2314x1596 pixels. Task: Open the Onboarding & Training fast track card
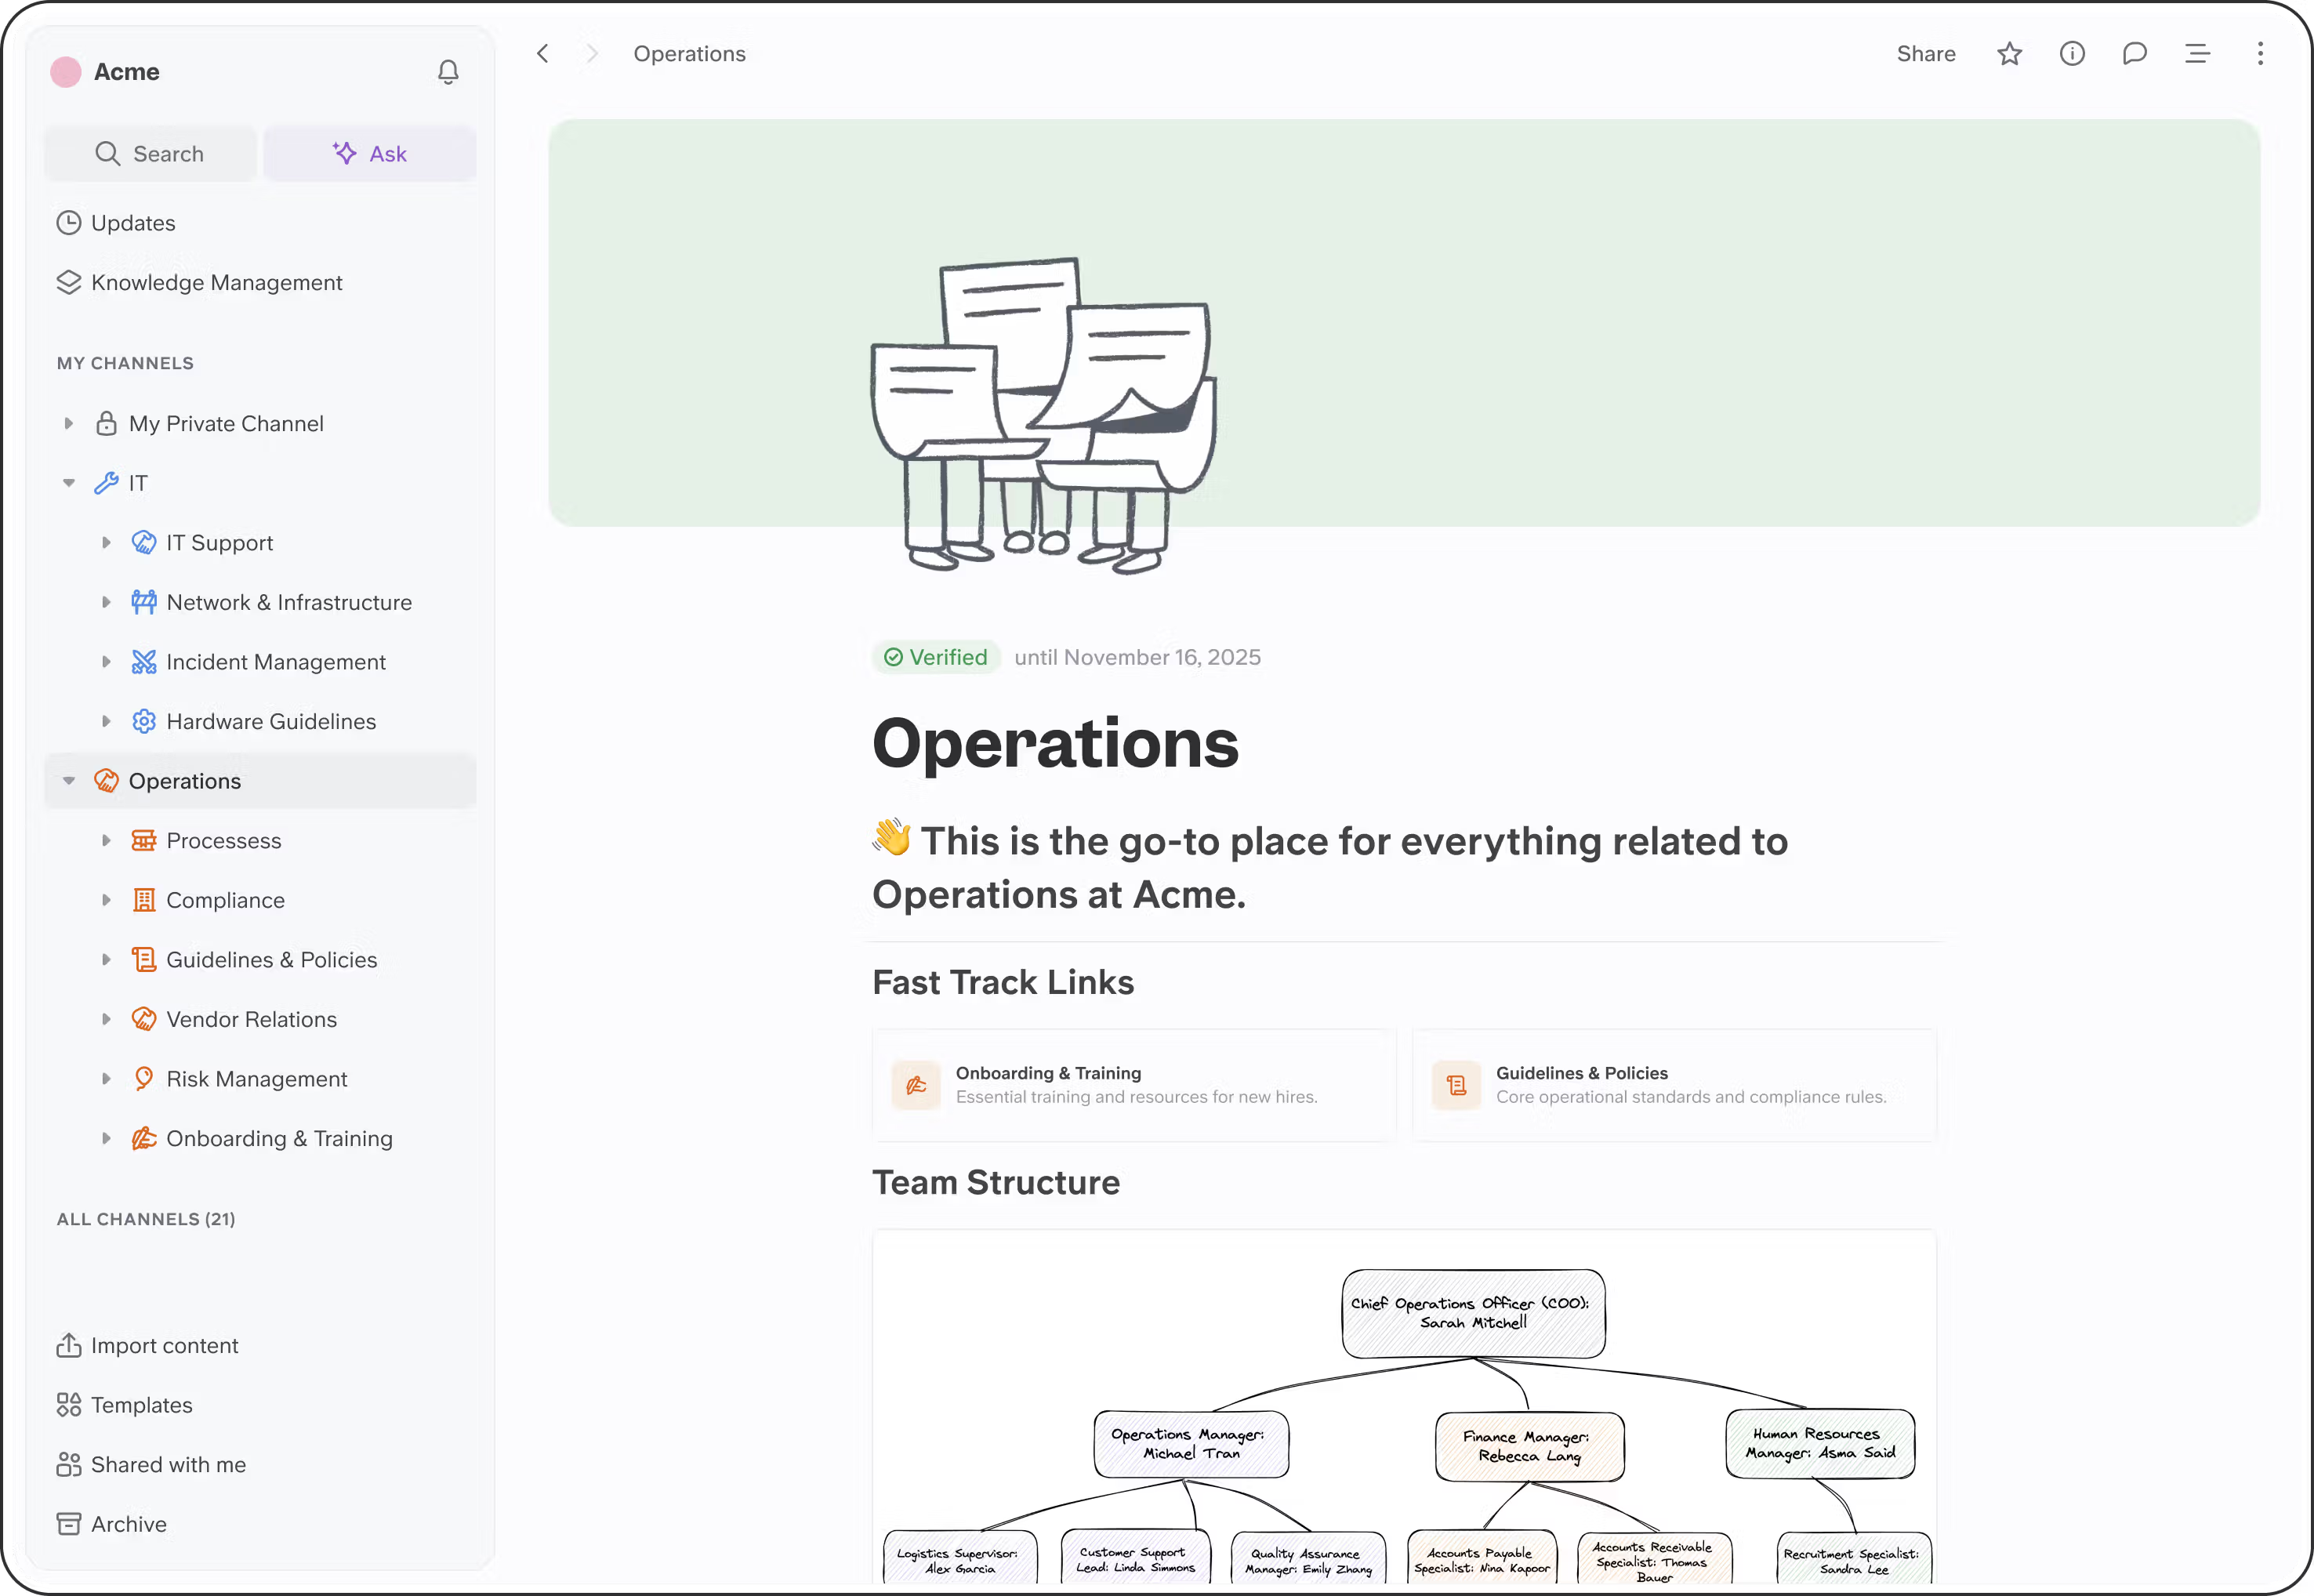click(1133, 1085)
